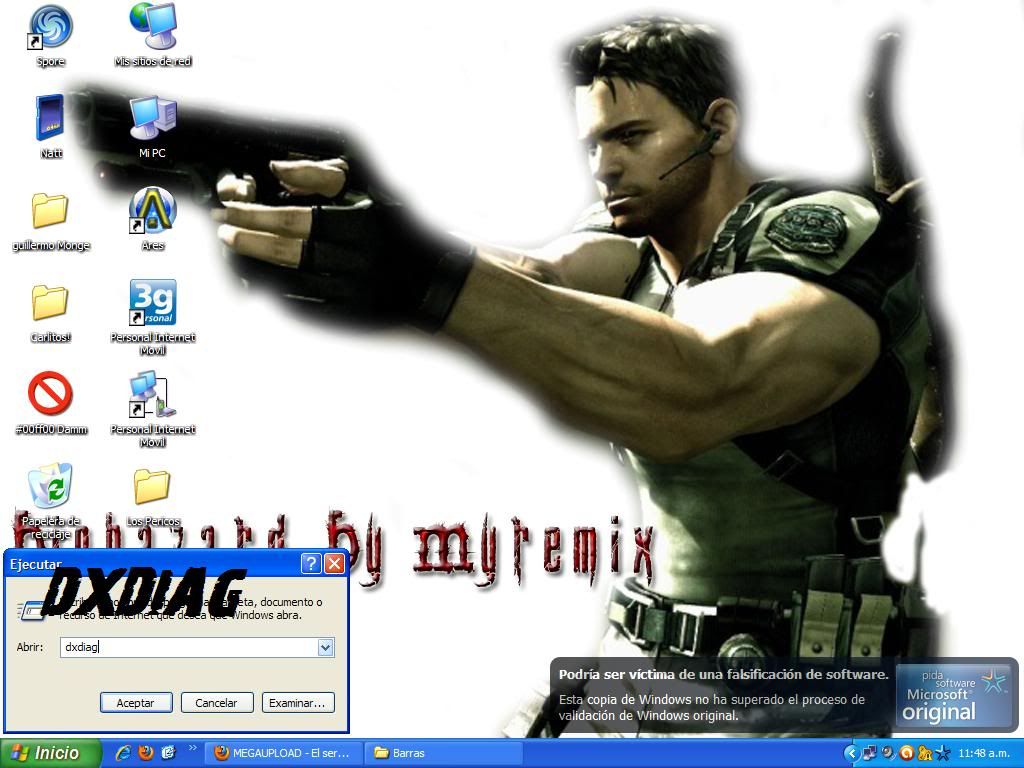The height and width of the screenshot is (768, 1024).
Task: Open the orange round tray icon
Action: point(906,753)
